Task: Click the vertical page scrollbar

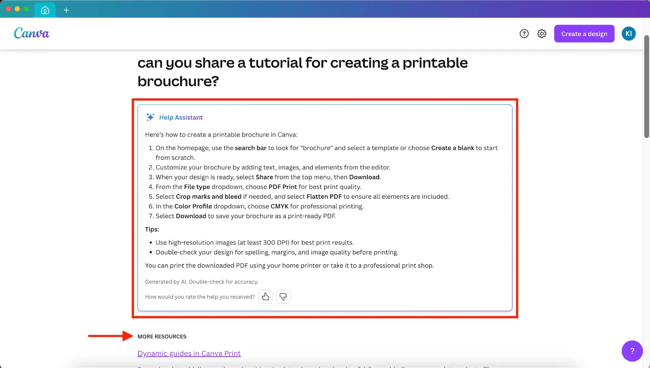Action: coord(646,86)
